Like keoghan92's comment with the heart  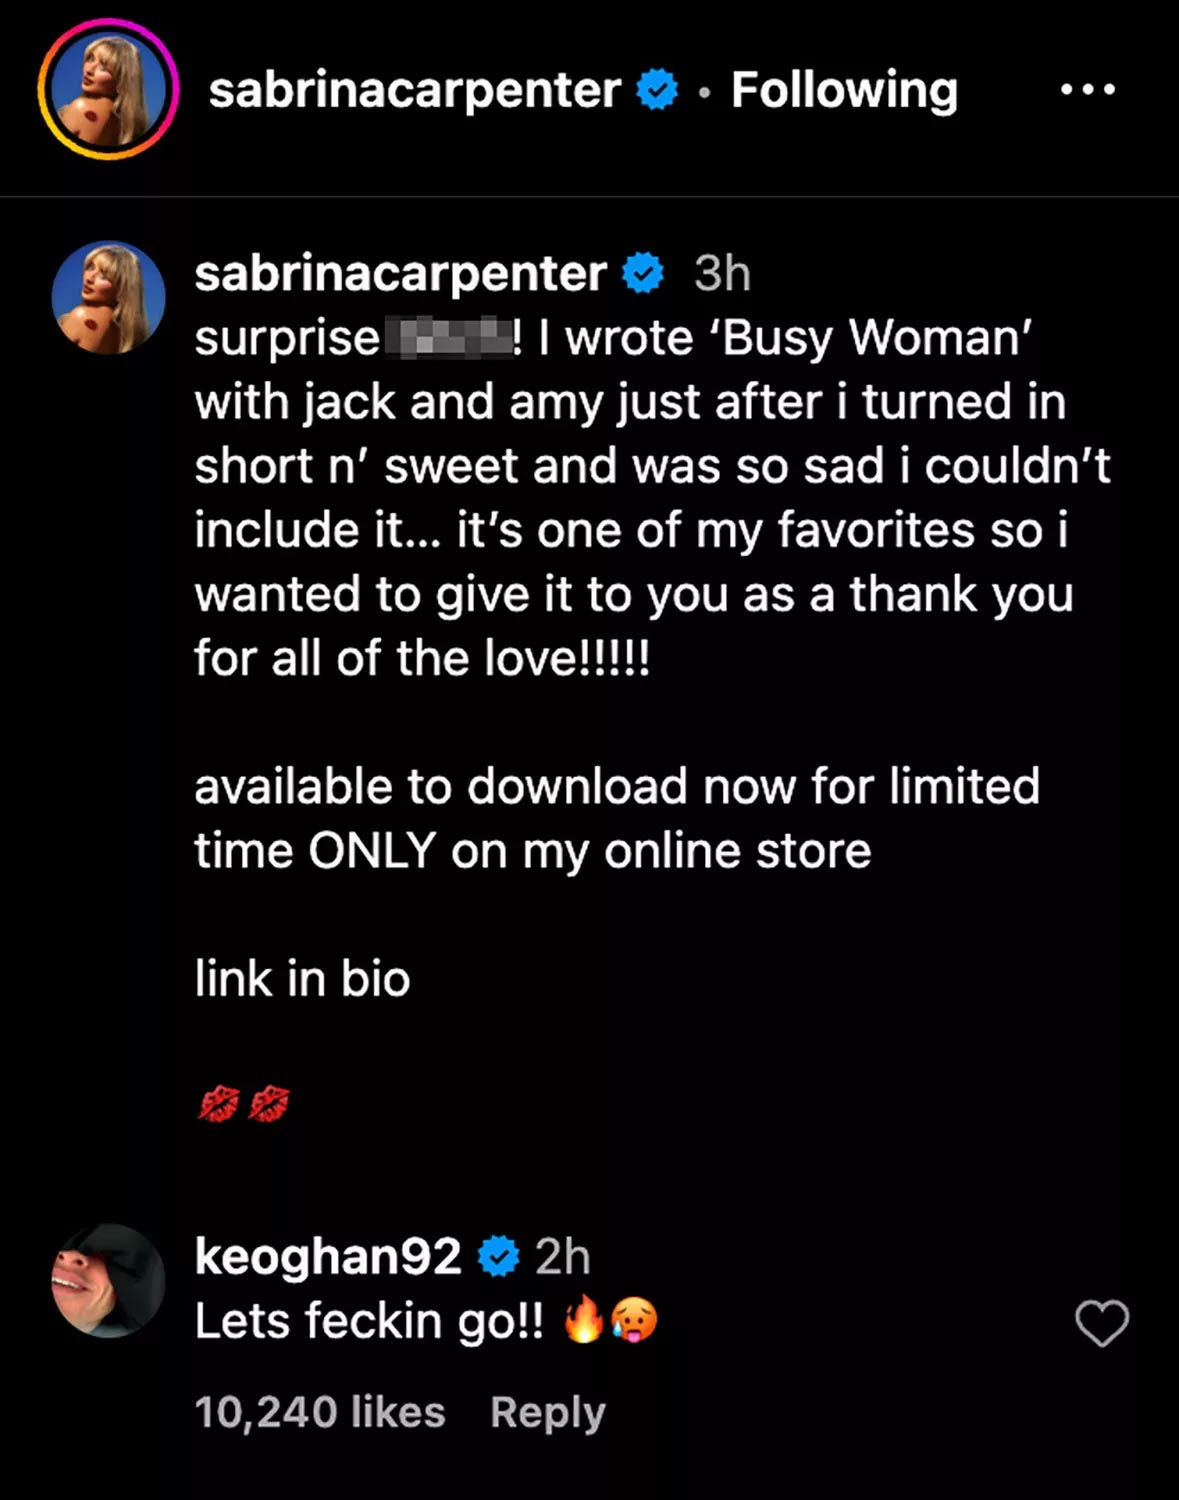click(1101, 1323)
